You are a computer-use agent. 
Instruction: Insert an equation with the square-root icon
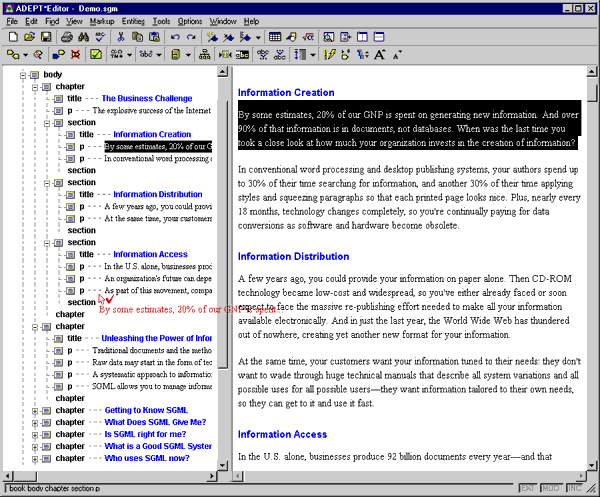308,37
